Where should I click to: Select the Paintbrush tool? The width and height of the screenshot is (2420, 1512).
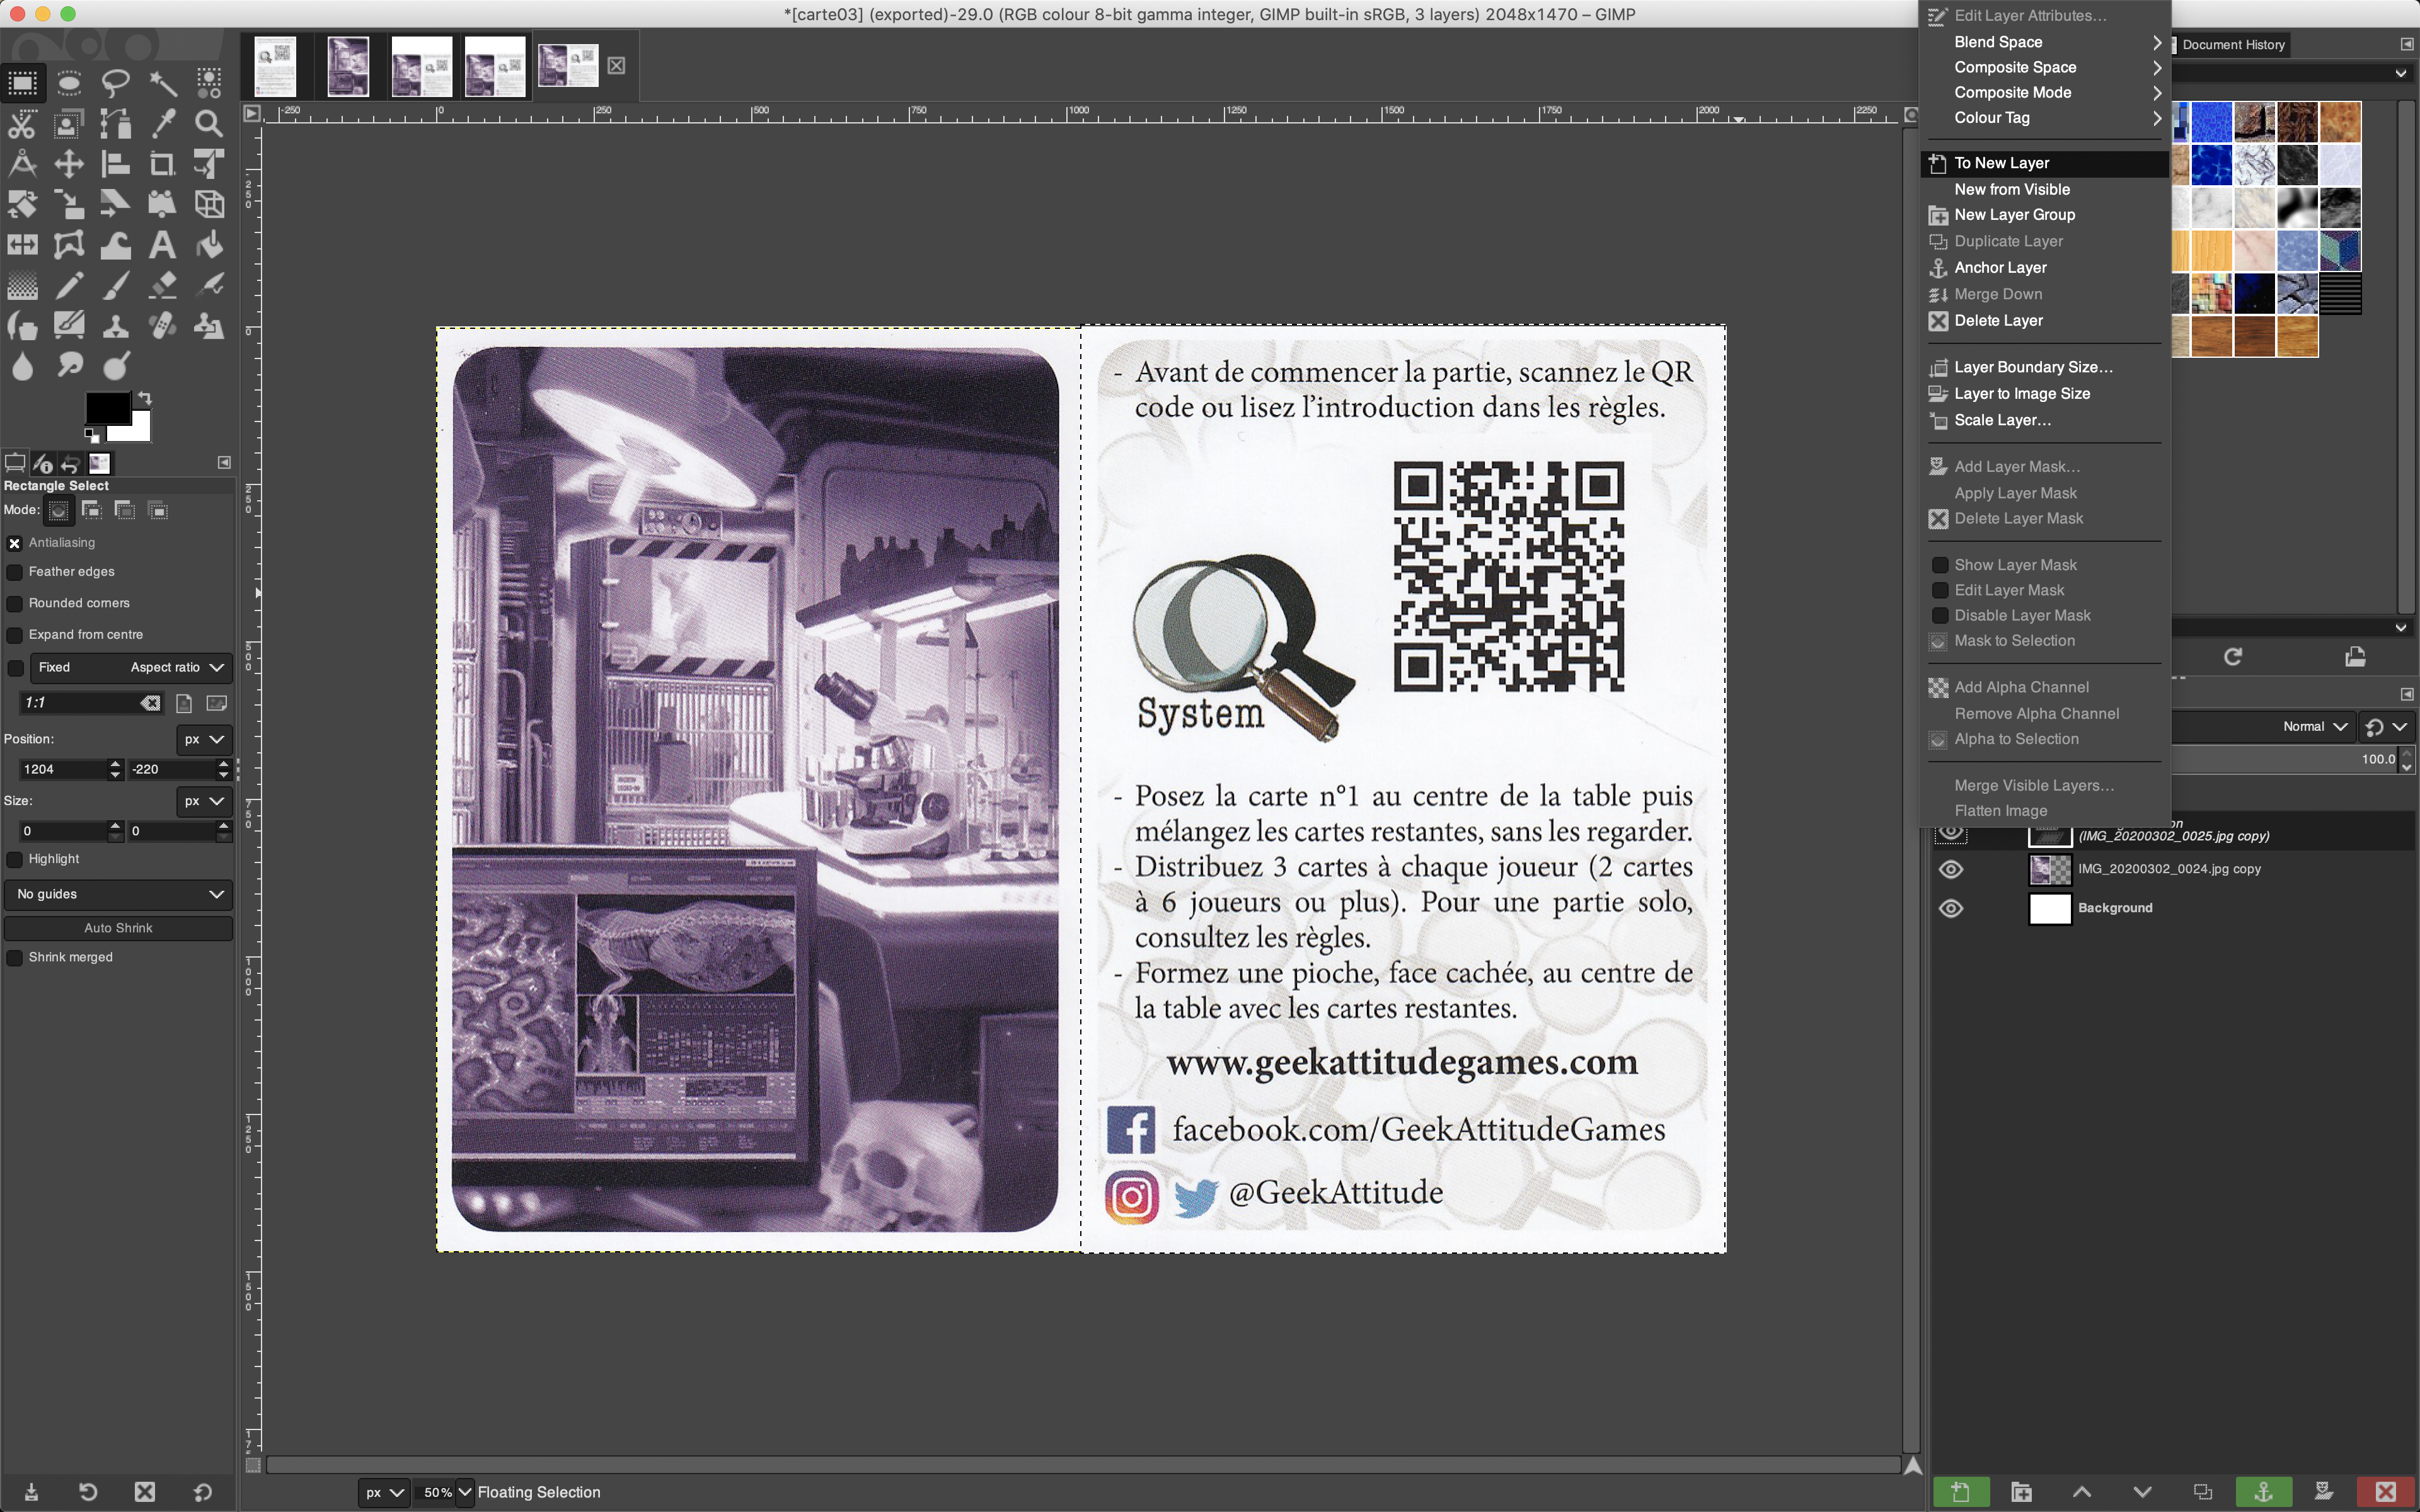pos(116,286)
